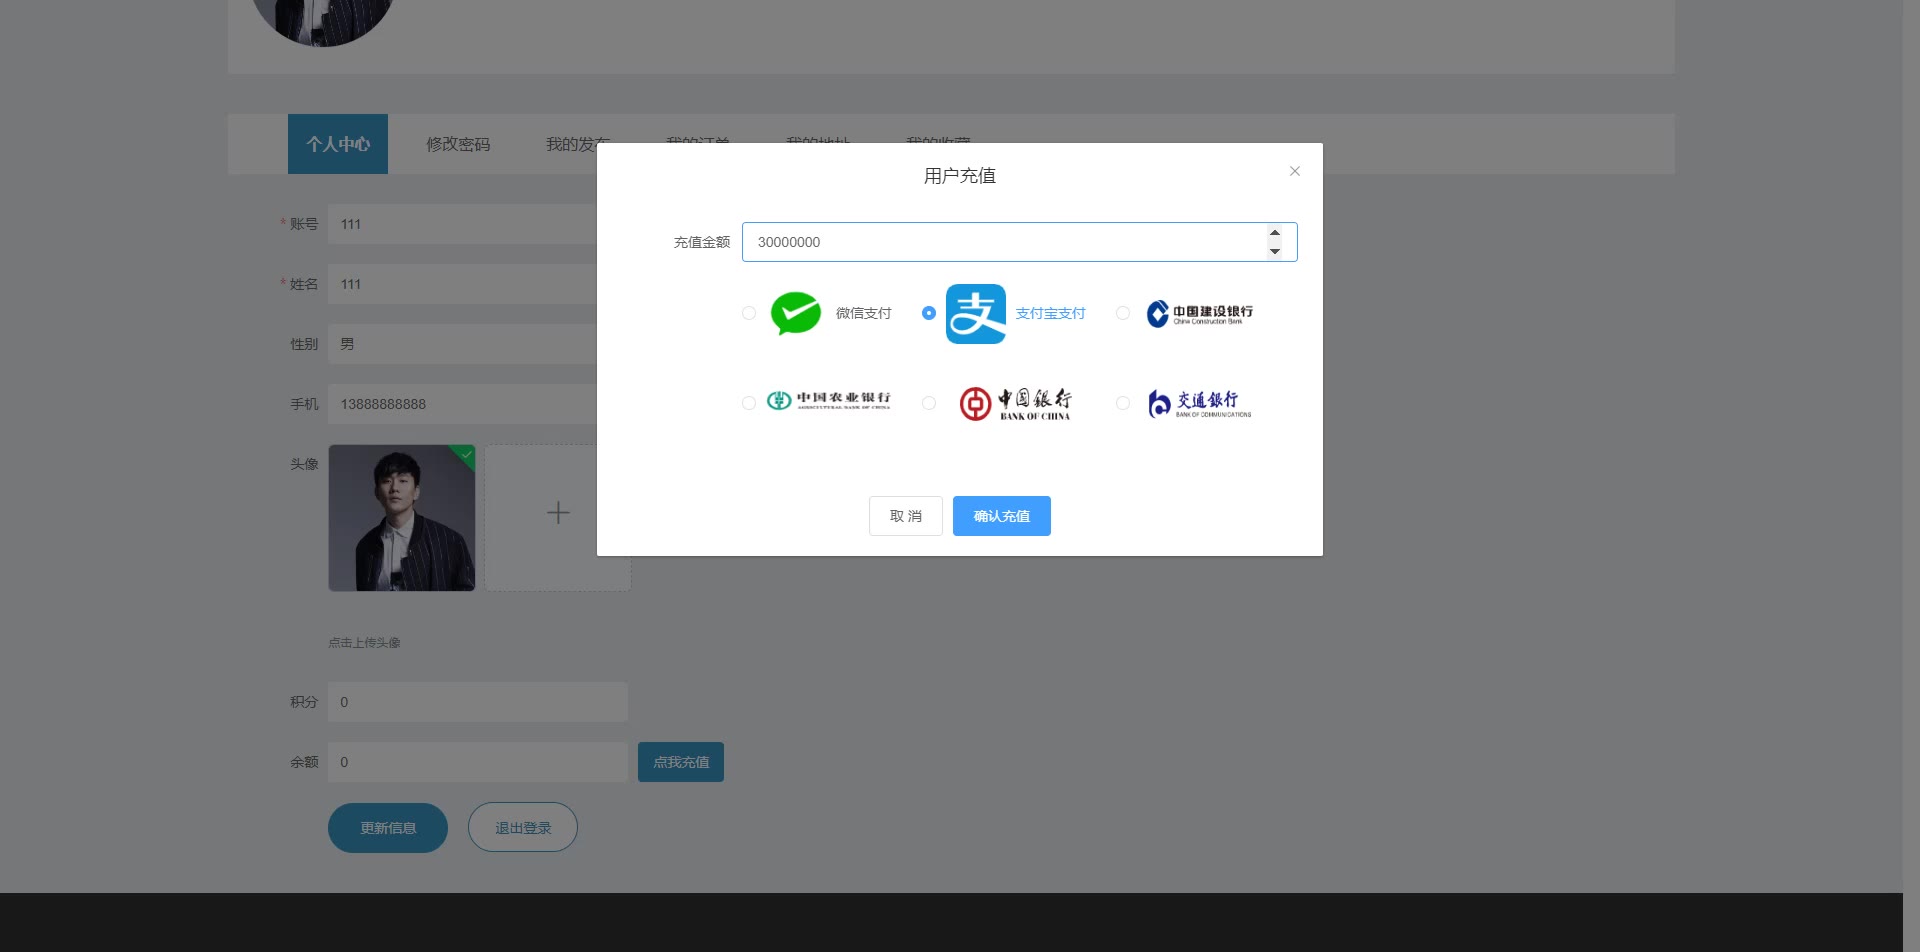The width and height of the screenshot is (1920, 952).
Task: Select the WeChat Pay green icon
Action: click(x=796, y=313)
